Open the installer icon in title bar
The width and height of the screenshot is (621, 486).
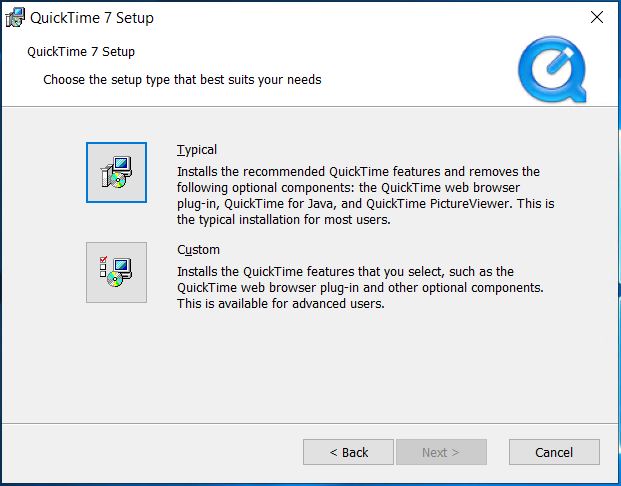pos(15,18)
